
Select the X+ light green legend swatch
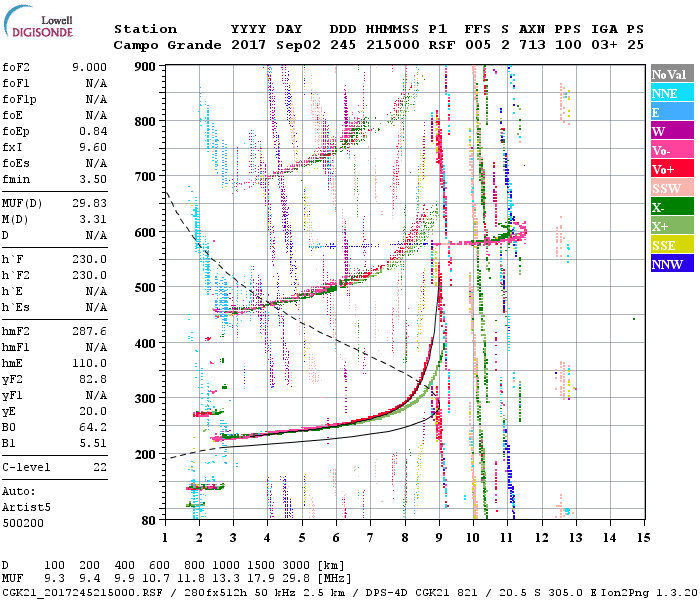coord(672,226)
